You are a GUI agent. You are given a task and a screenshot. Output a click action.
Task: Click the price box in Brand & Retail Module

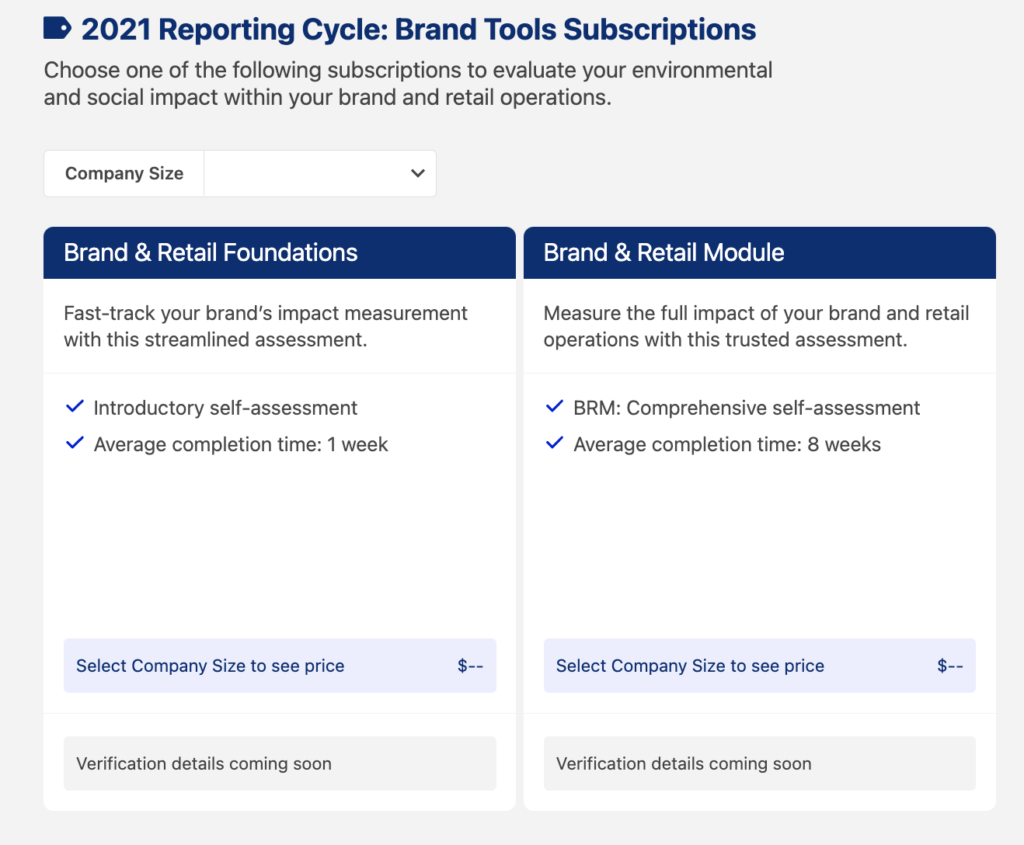pos(760,665)
